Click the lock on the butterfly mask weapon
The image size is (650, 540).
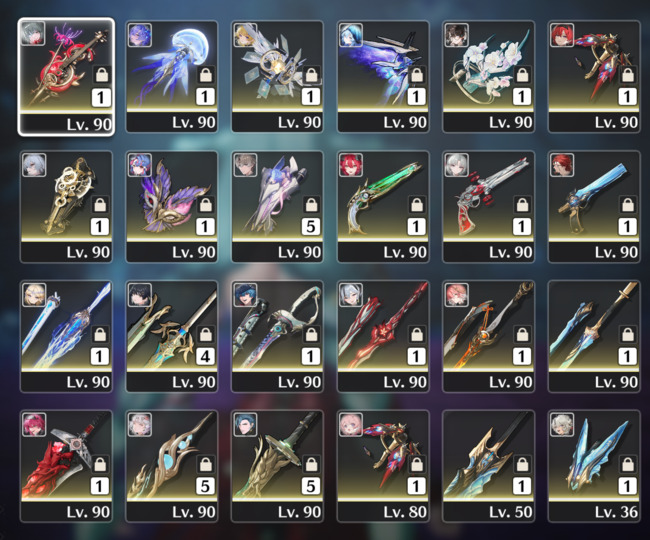pos(206,205)
